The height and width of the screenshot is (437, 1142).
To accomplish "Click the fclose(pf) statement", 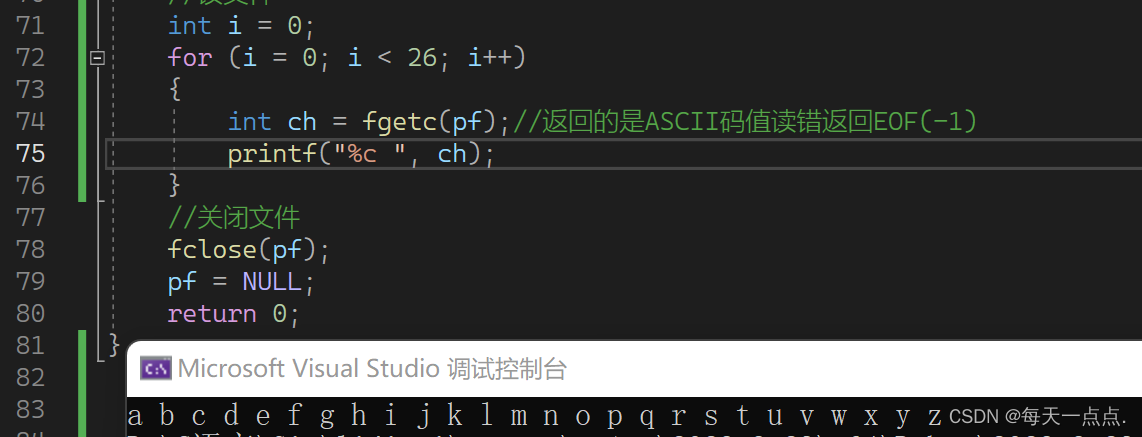I will [249, 251].
